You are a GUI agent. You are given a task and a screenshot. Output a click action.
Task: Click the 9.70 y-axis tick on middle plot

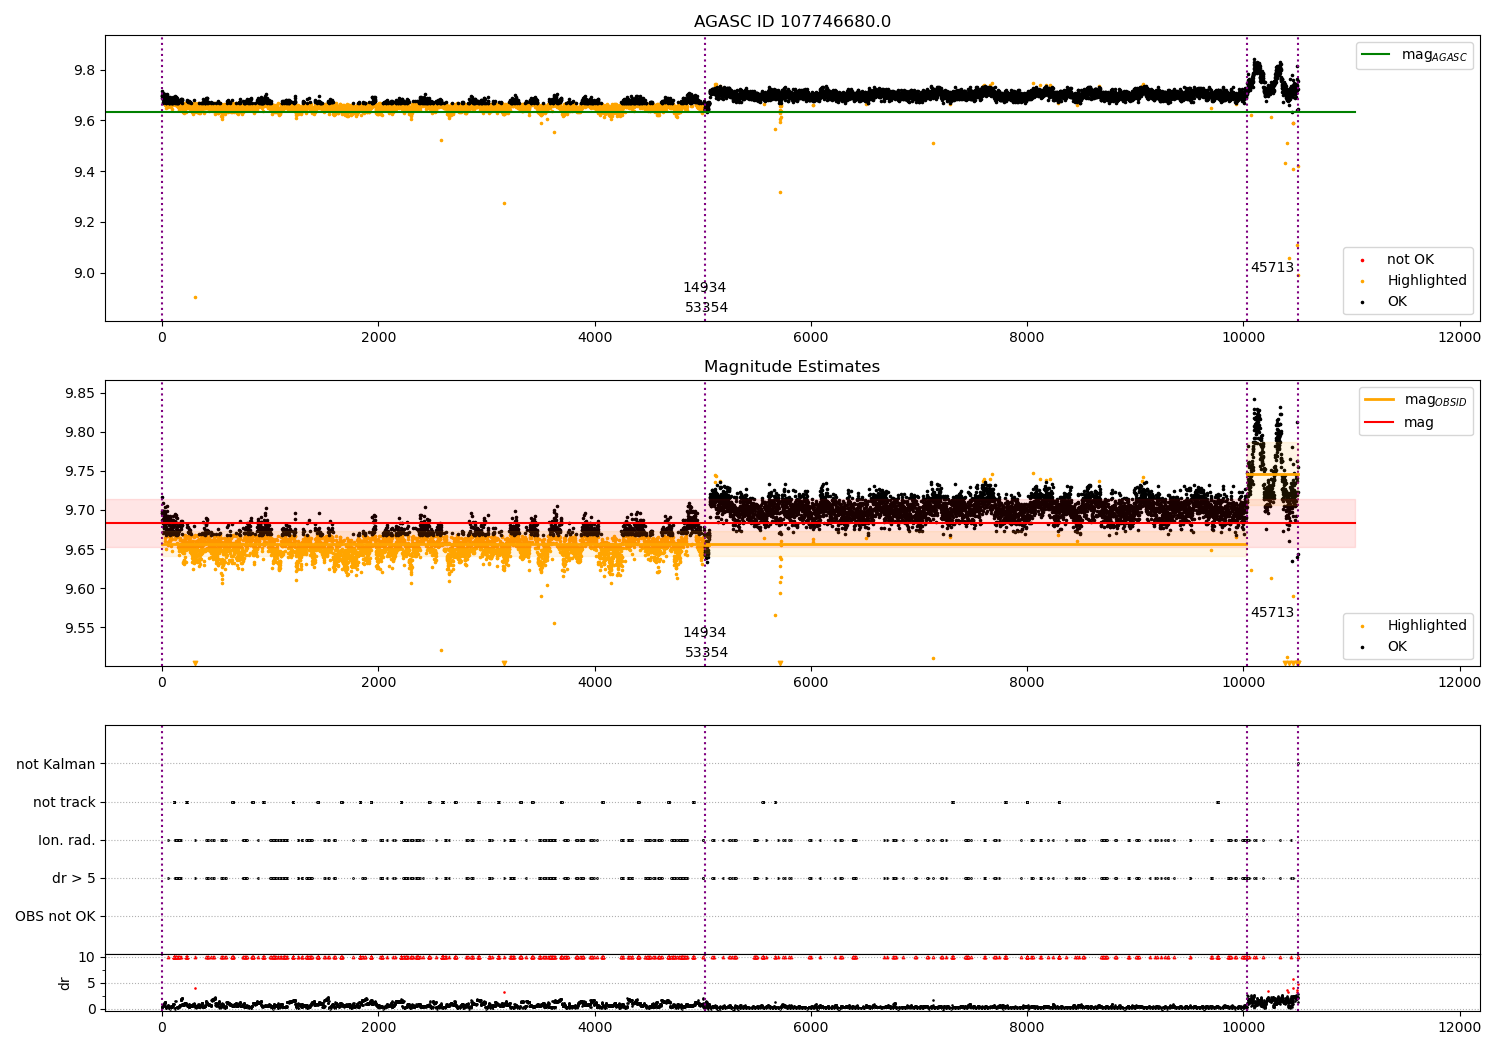(x=80, y=510)
